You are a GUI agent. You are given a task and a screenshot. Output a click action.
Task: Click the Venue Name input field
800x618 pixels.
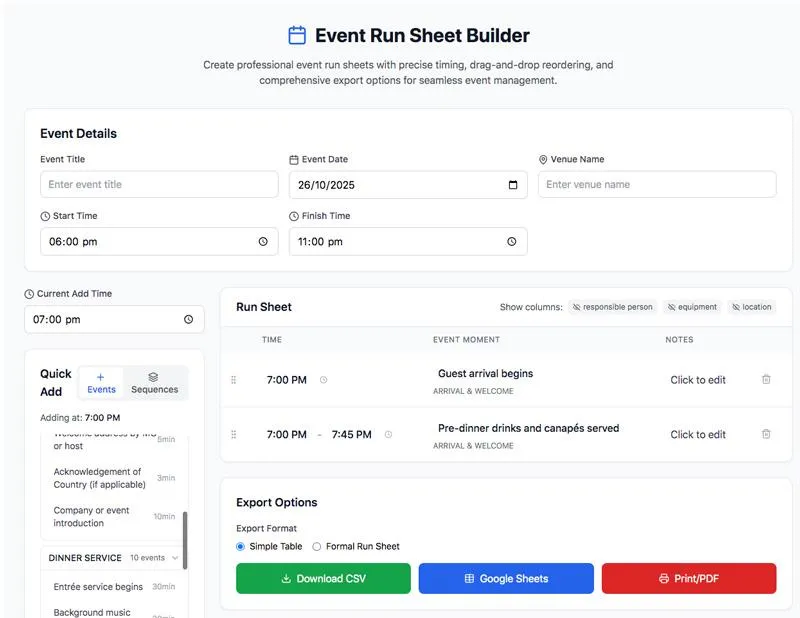pyautogui.click(x=657, y=184)
